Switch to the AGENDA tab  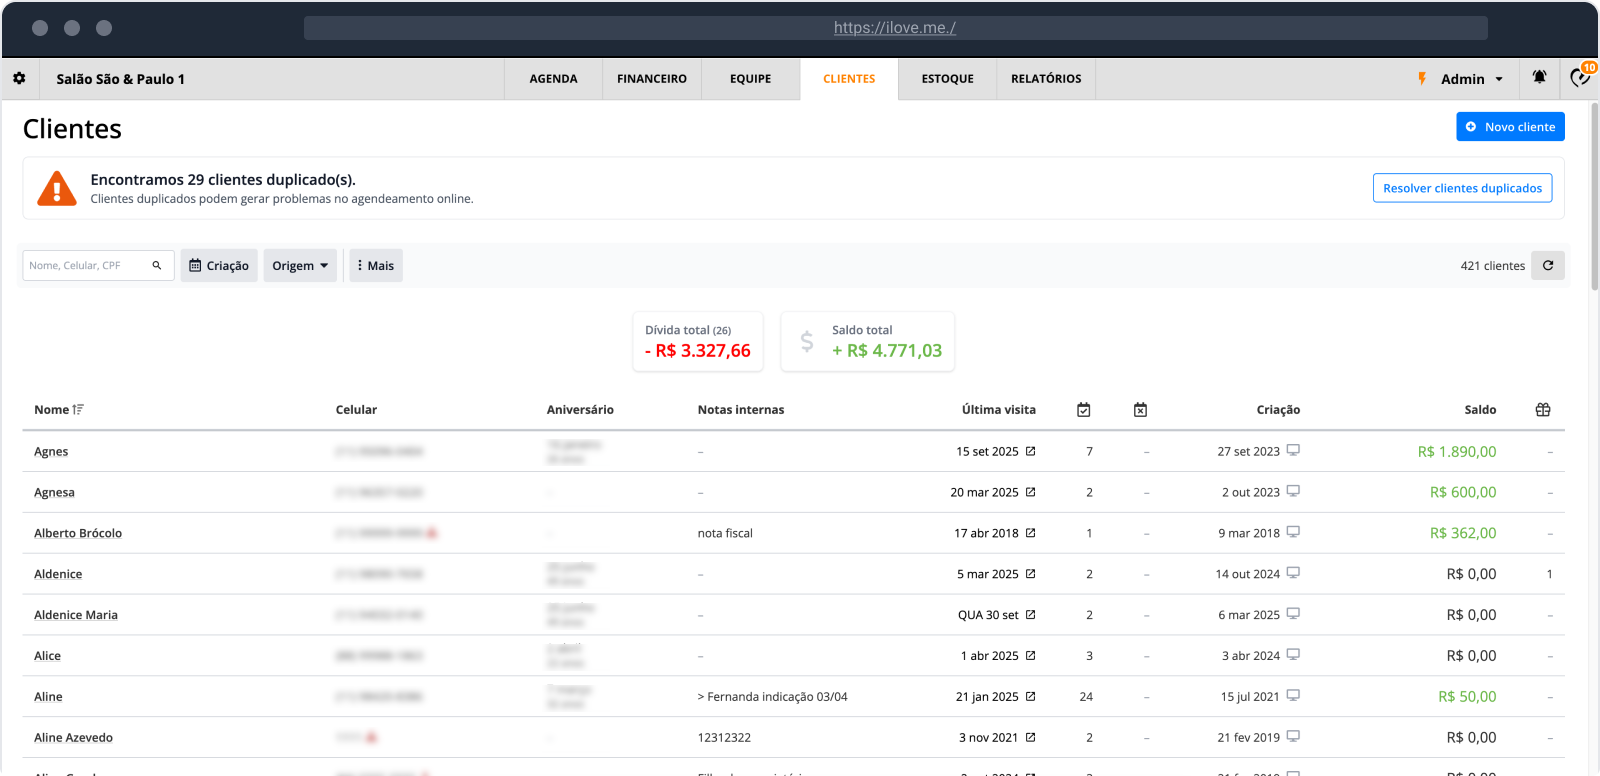click(x=553, y=79)
